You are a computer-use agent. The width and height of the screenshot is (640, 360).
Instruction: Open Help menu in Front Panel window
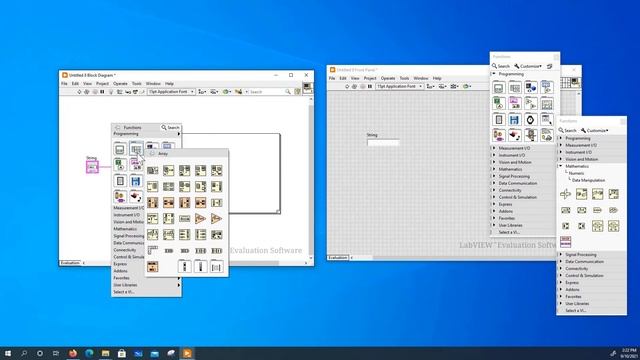point(437,78)
